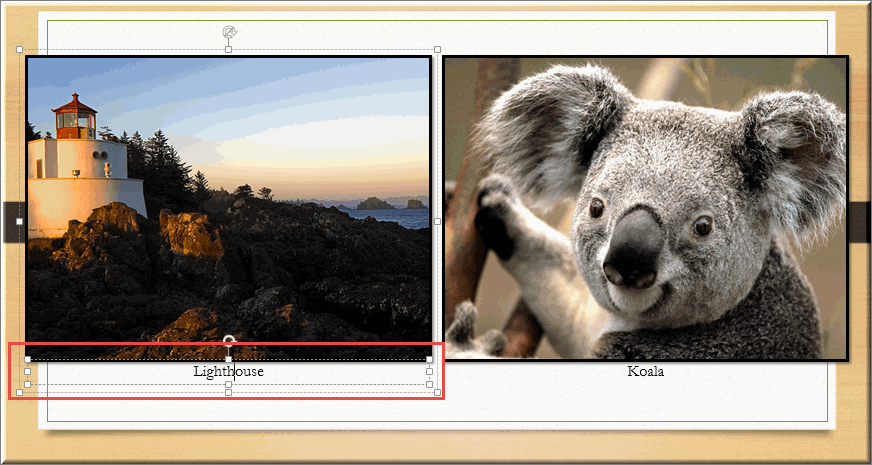Click the Koala caption text
This screenshot has width=872, height=465.
tap(646, 371)
